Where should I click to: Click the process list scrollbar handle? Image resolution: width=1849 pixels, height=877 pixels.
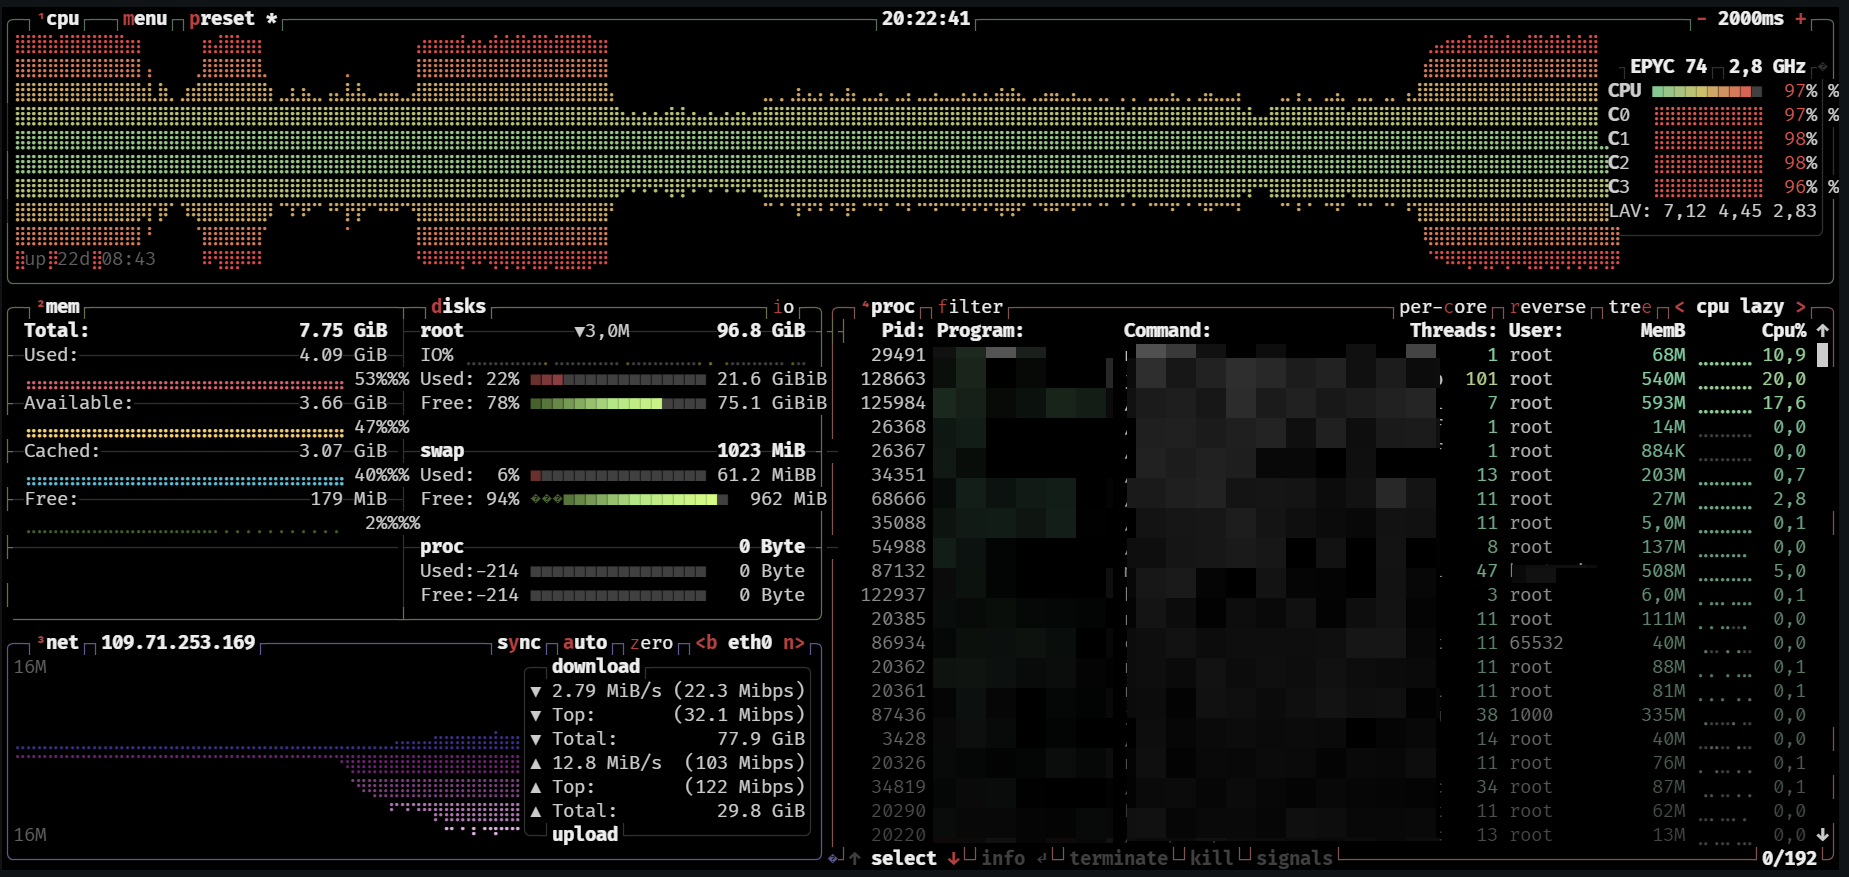pyautogui.click(x=1823, y=355)
